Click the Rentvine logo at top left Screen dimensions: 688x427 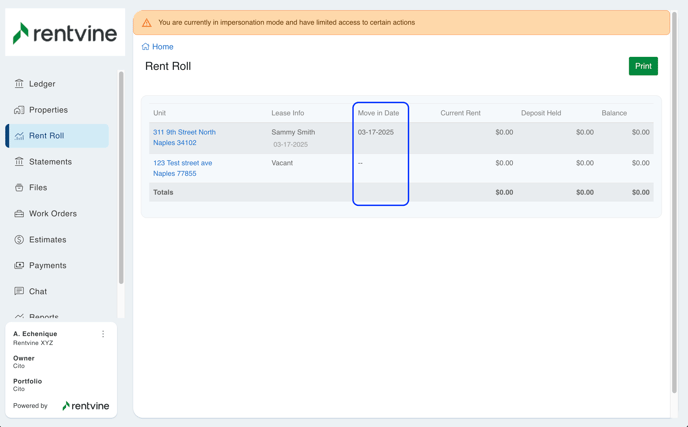point(65,34)
